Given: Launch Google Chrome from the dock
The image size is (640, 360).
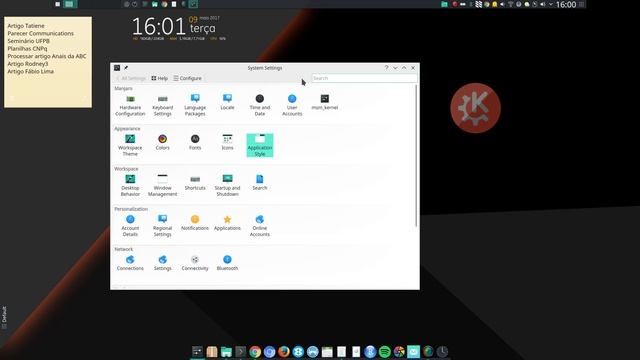Looking at the screenshot, I should pos(255,351).
